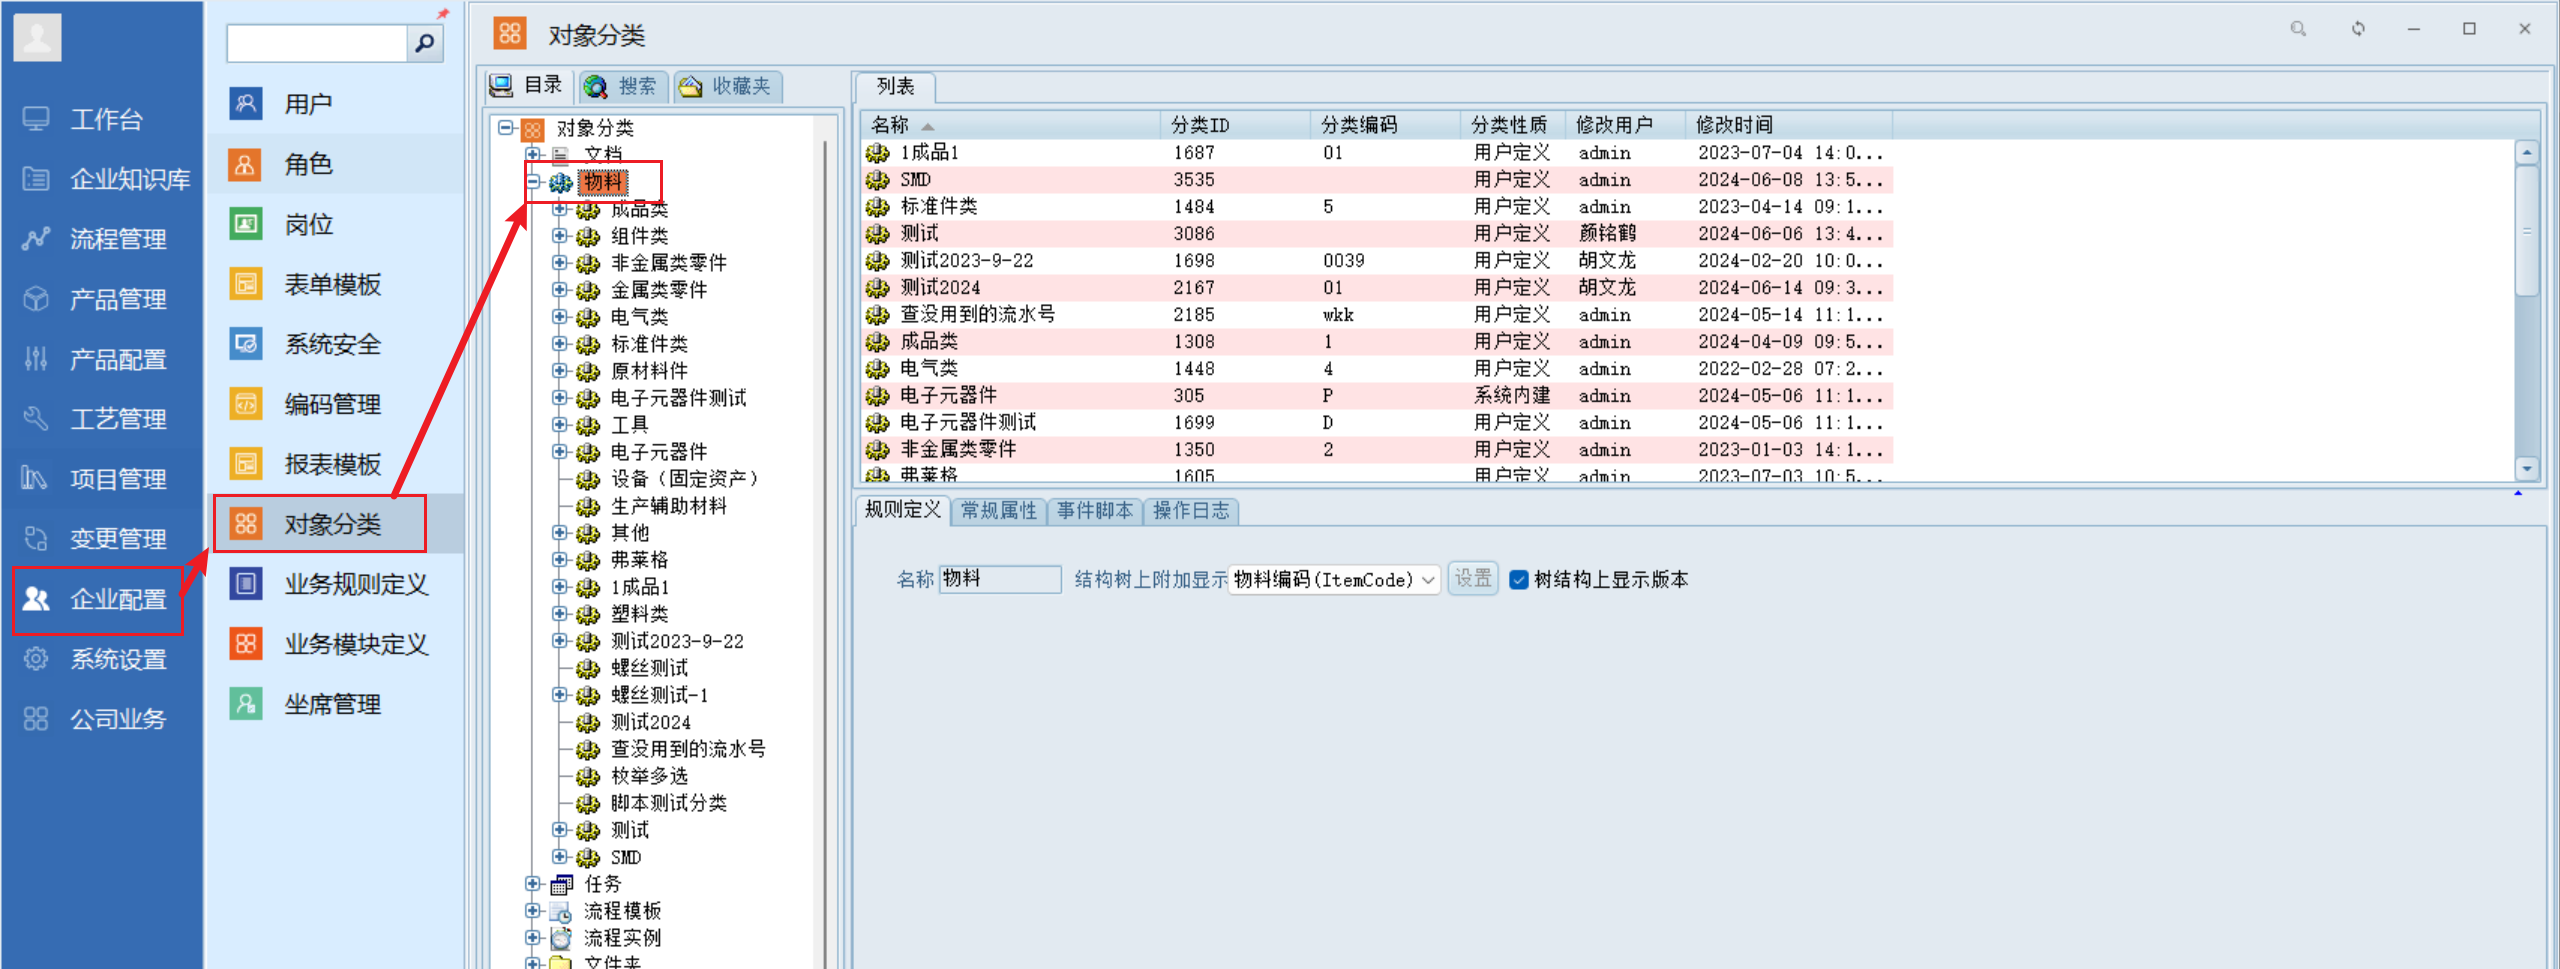2560x969 pixels.
Task: Toggle 树结构上显示版本 checkbox
Action: click(1519, 580)
